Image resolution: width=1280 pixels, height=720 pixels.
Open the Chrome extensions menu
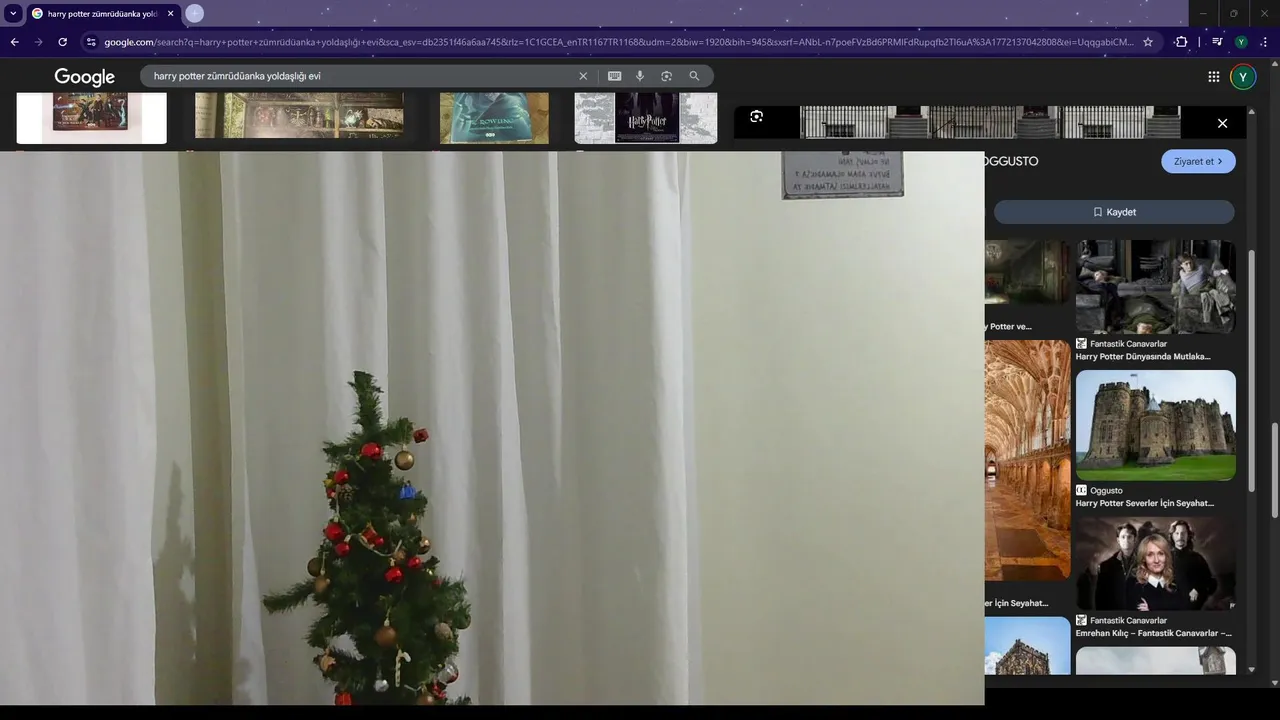click(1181, 42)
